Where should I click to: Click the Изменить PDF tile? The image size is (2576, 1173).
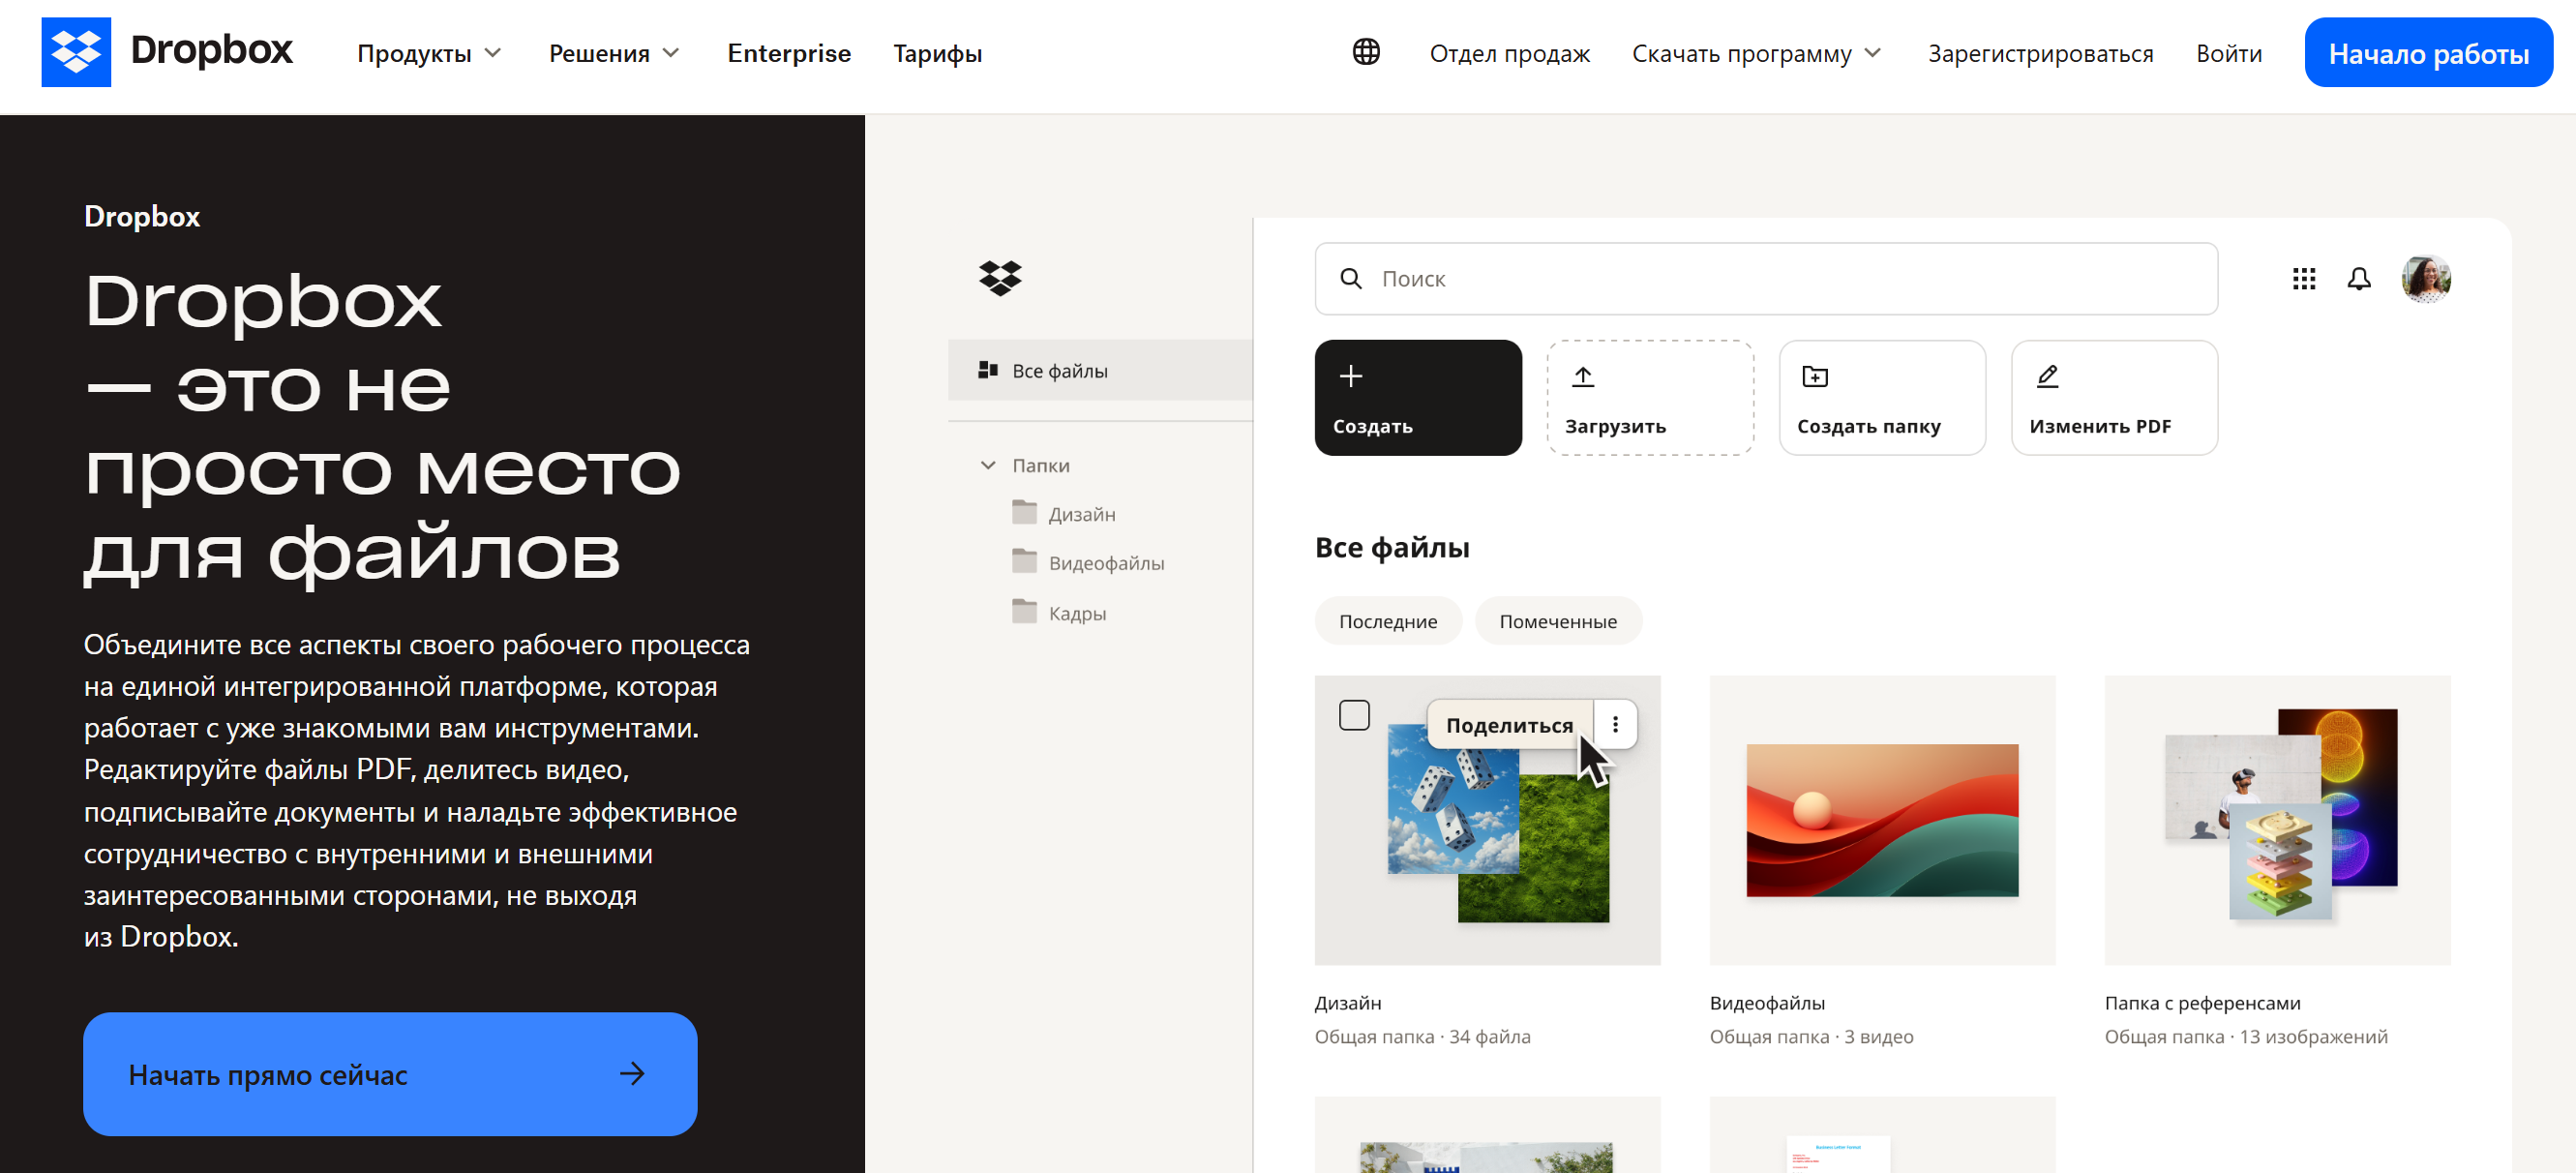pyautogui.click(x=2113, y=398)
